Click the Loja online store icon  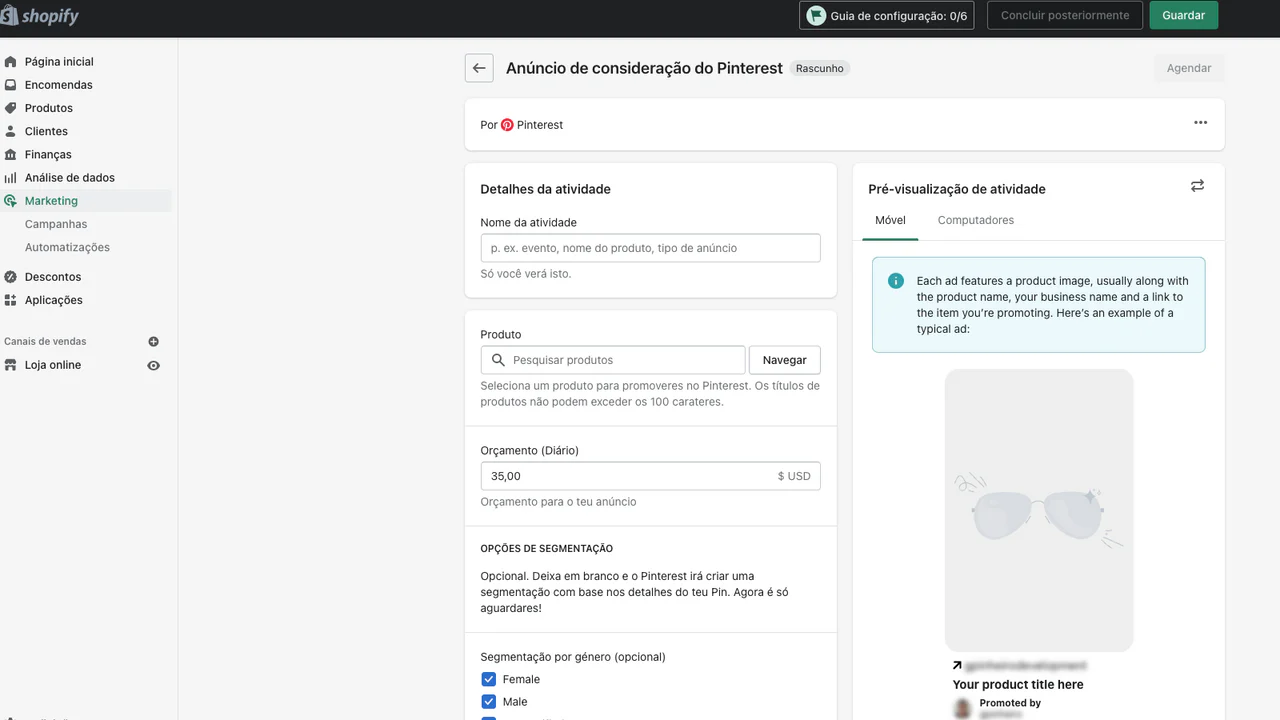[11, 365]
